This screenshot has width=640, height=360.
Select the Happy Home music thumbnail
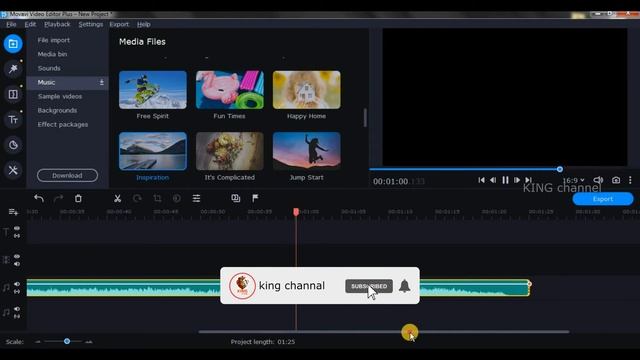(307, 90)
